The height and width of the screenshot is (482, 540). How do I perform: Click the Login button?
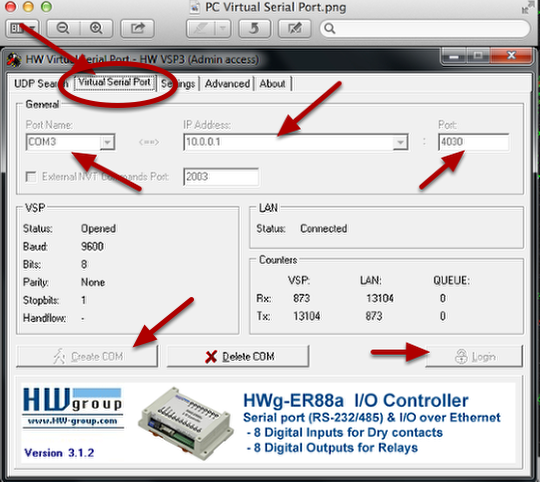[x=474, y=356]
